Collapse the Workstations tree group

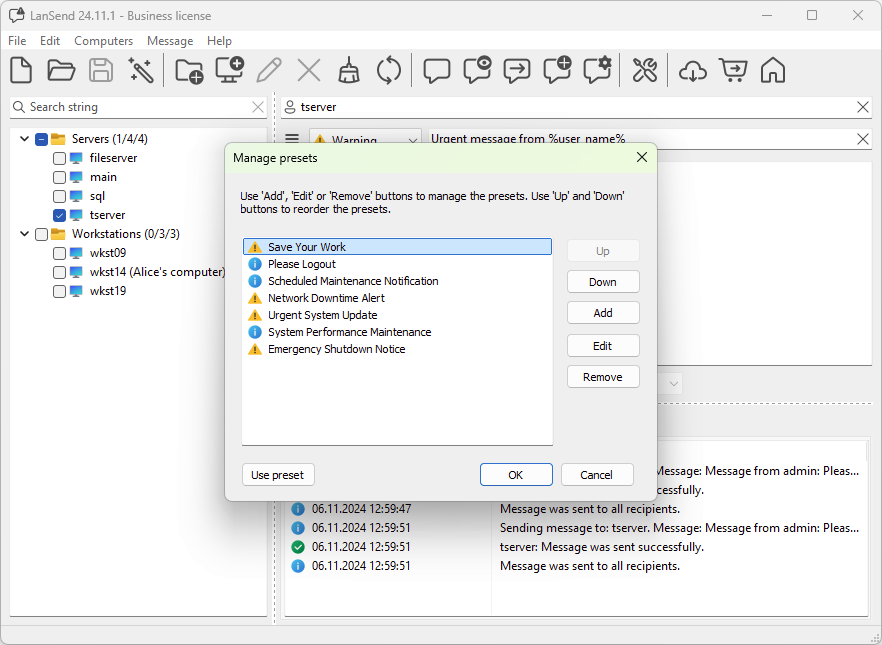(24, 234)
